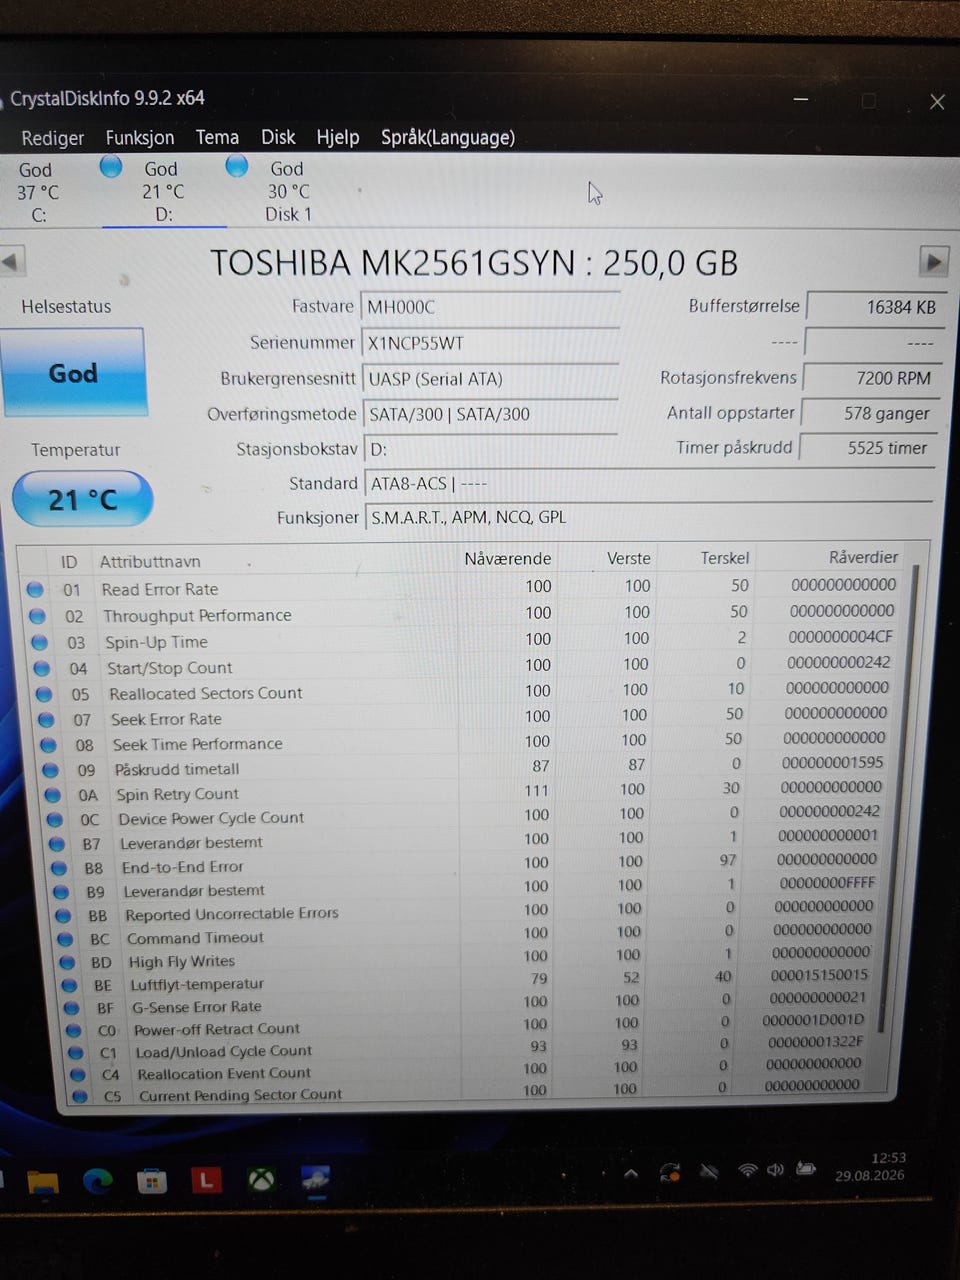The width and height of the screenshot is (960, 1280).
Task: Click the status dot for Luftflyt-temperatur
Action: [x=70, y=985]
